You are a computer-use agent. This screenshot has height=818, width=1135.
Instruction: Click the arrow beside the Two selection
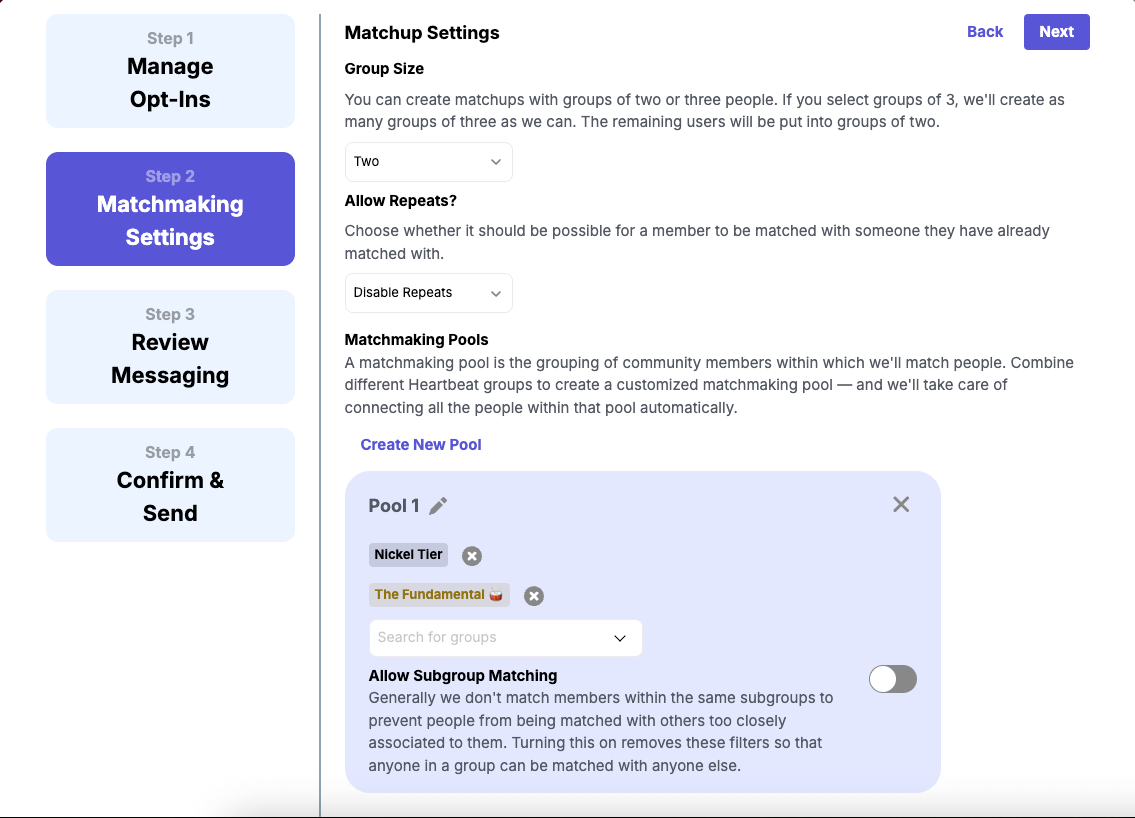pos(496,162)
